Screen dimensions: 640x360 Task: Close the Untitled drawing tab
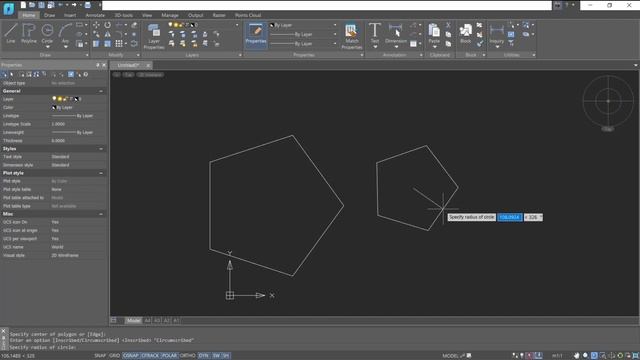coord(148,65)
